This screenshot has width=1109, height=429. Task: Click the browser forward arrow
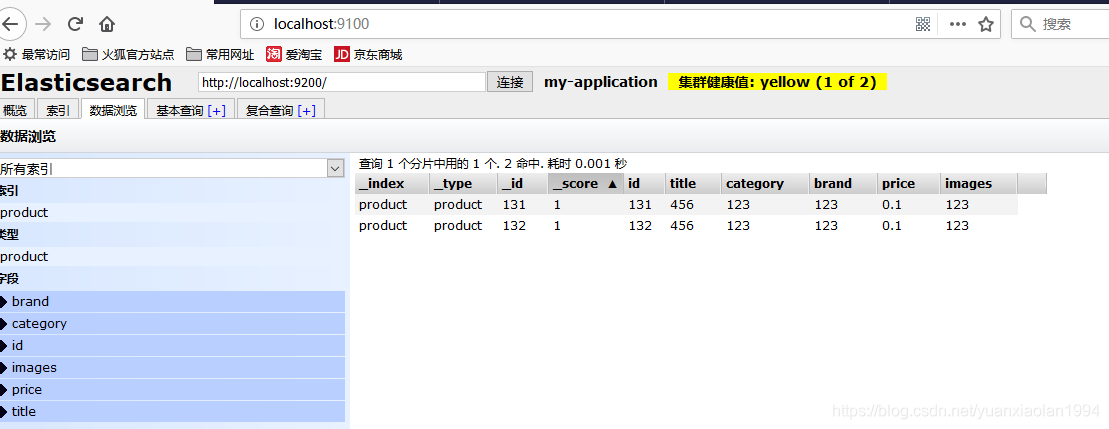(x=43, y=24)
